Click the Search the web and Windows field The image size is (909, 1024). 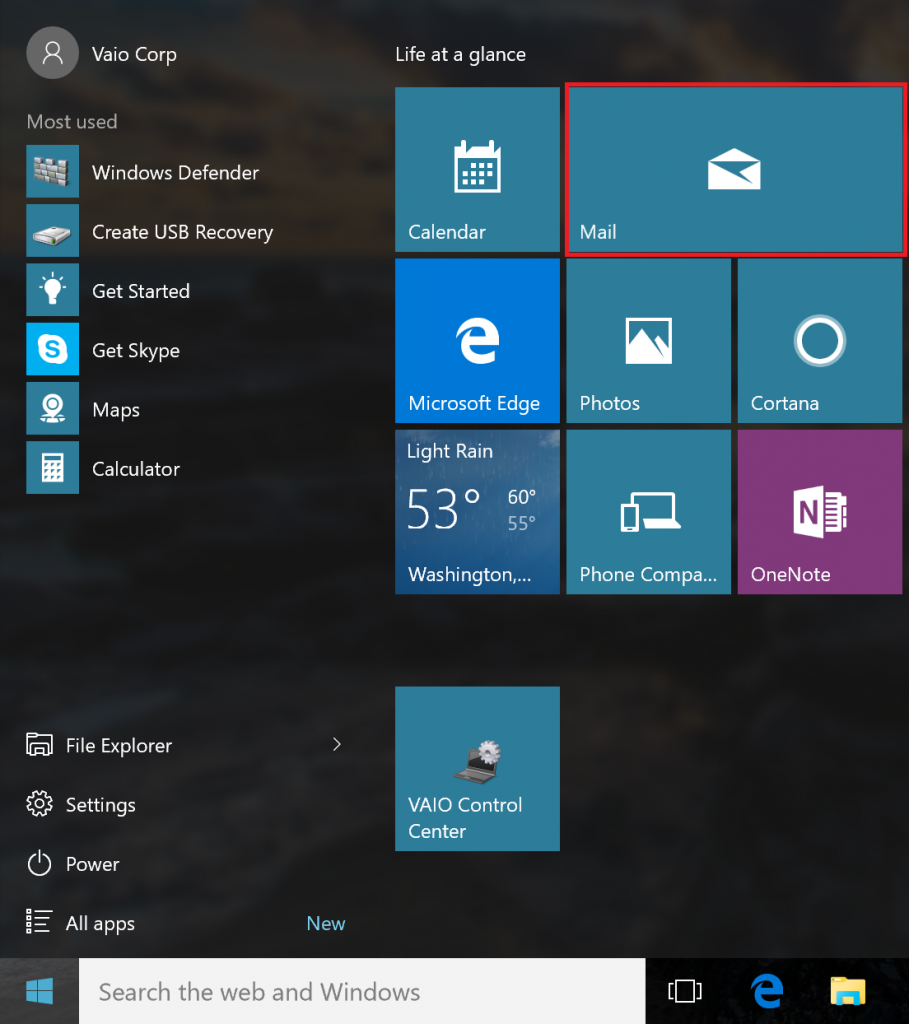[x=360, y=991]
